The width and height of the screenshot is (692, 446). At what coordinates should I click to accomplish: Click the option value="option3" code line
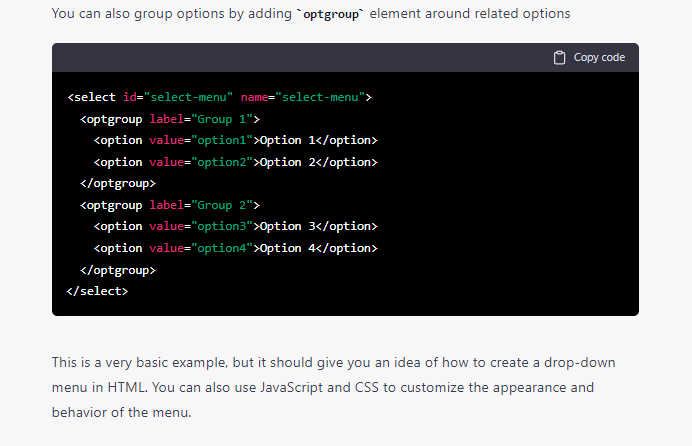pyautogui.click(x=236, y=226)
